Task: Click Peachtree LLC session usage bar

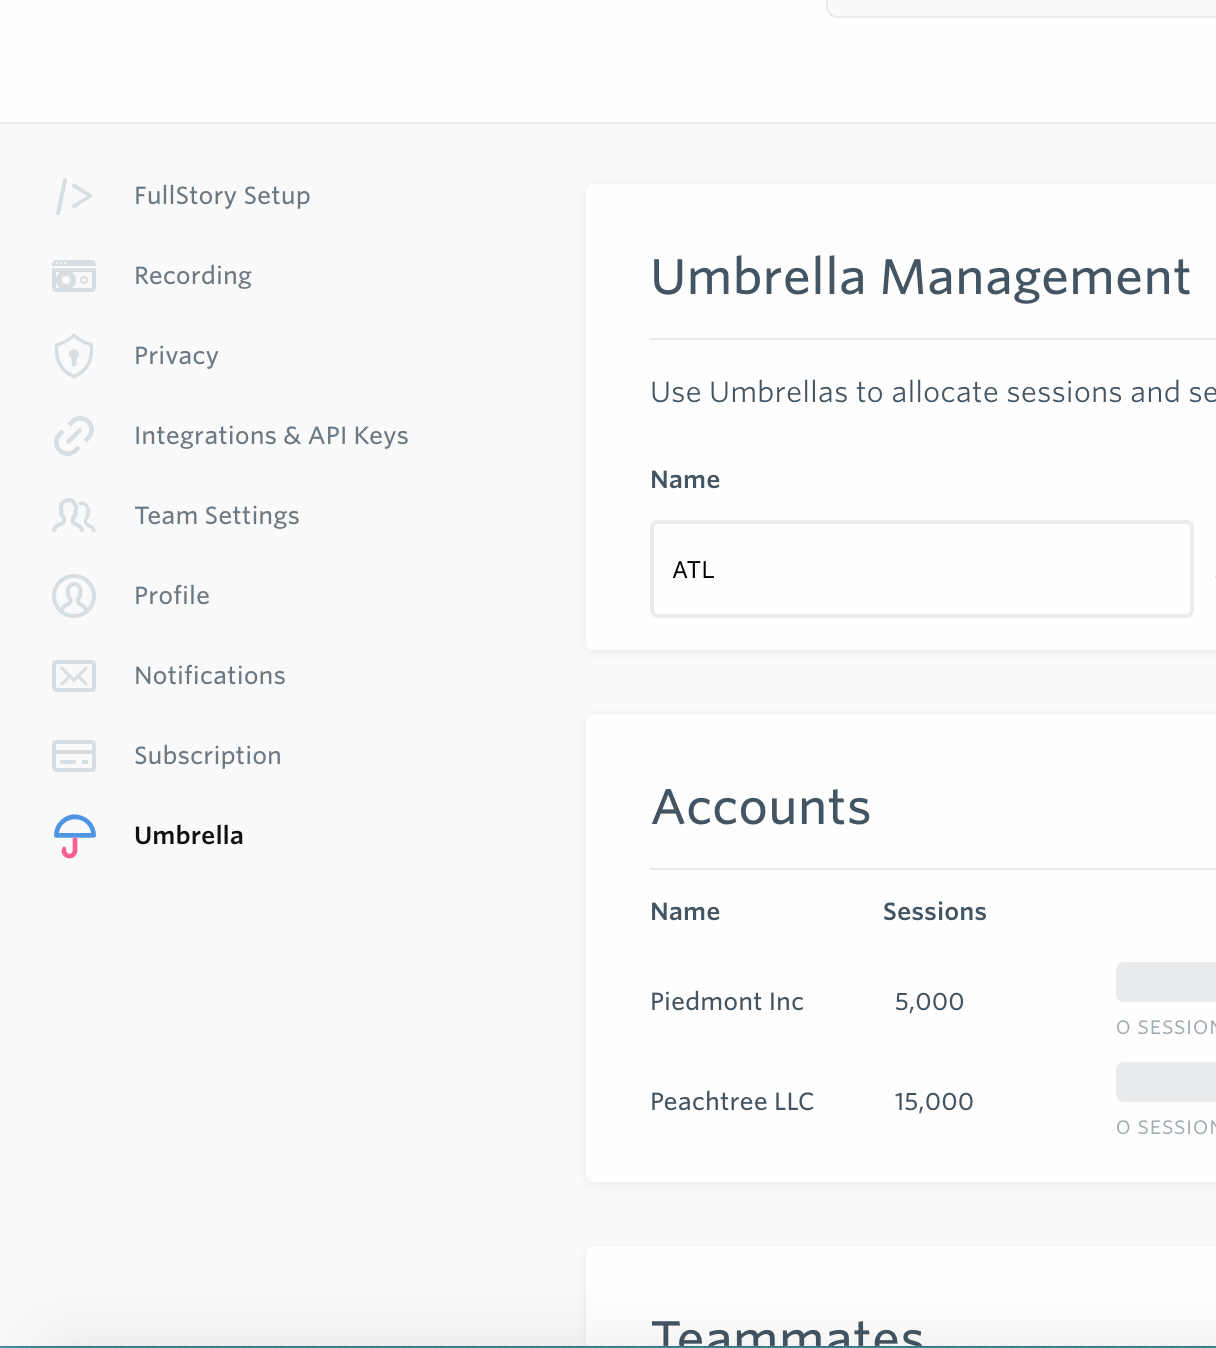Action: (x=1166, y=1082)
